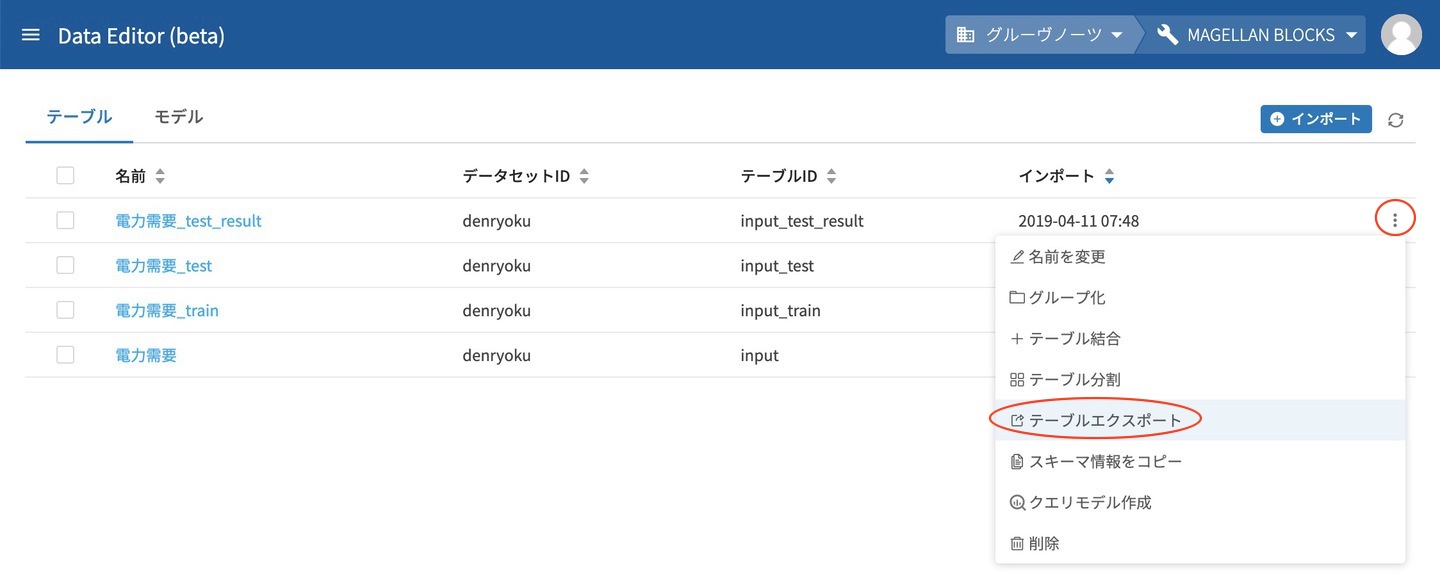Sort by 名前 column sort arrows
Image resolution: width=1440 pixels, height=588 pixels.
[x=160, y=177]
